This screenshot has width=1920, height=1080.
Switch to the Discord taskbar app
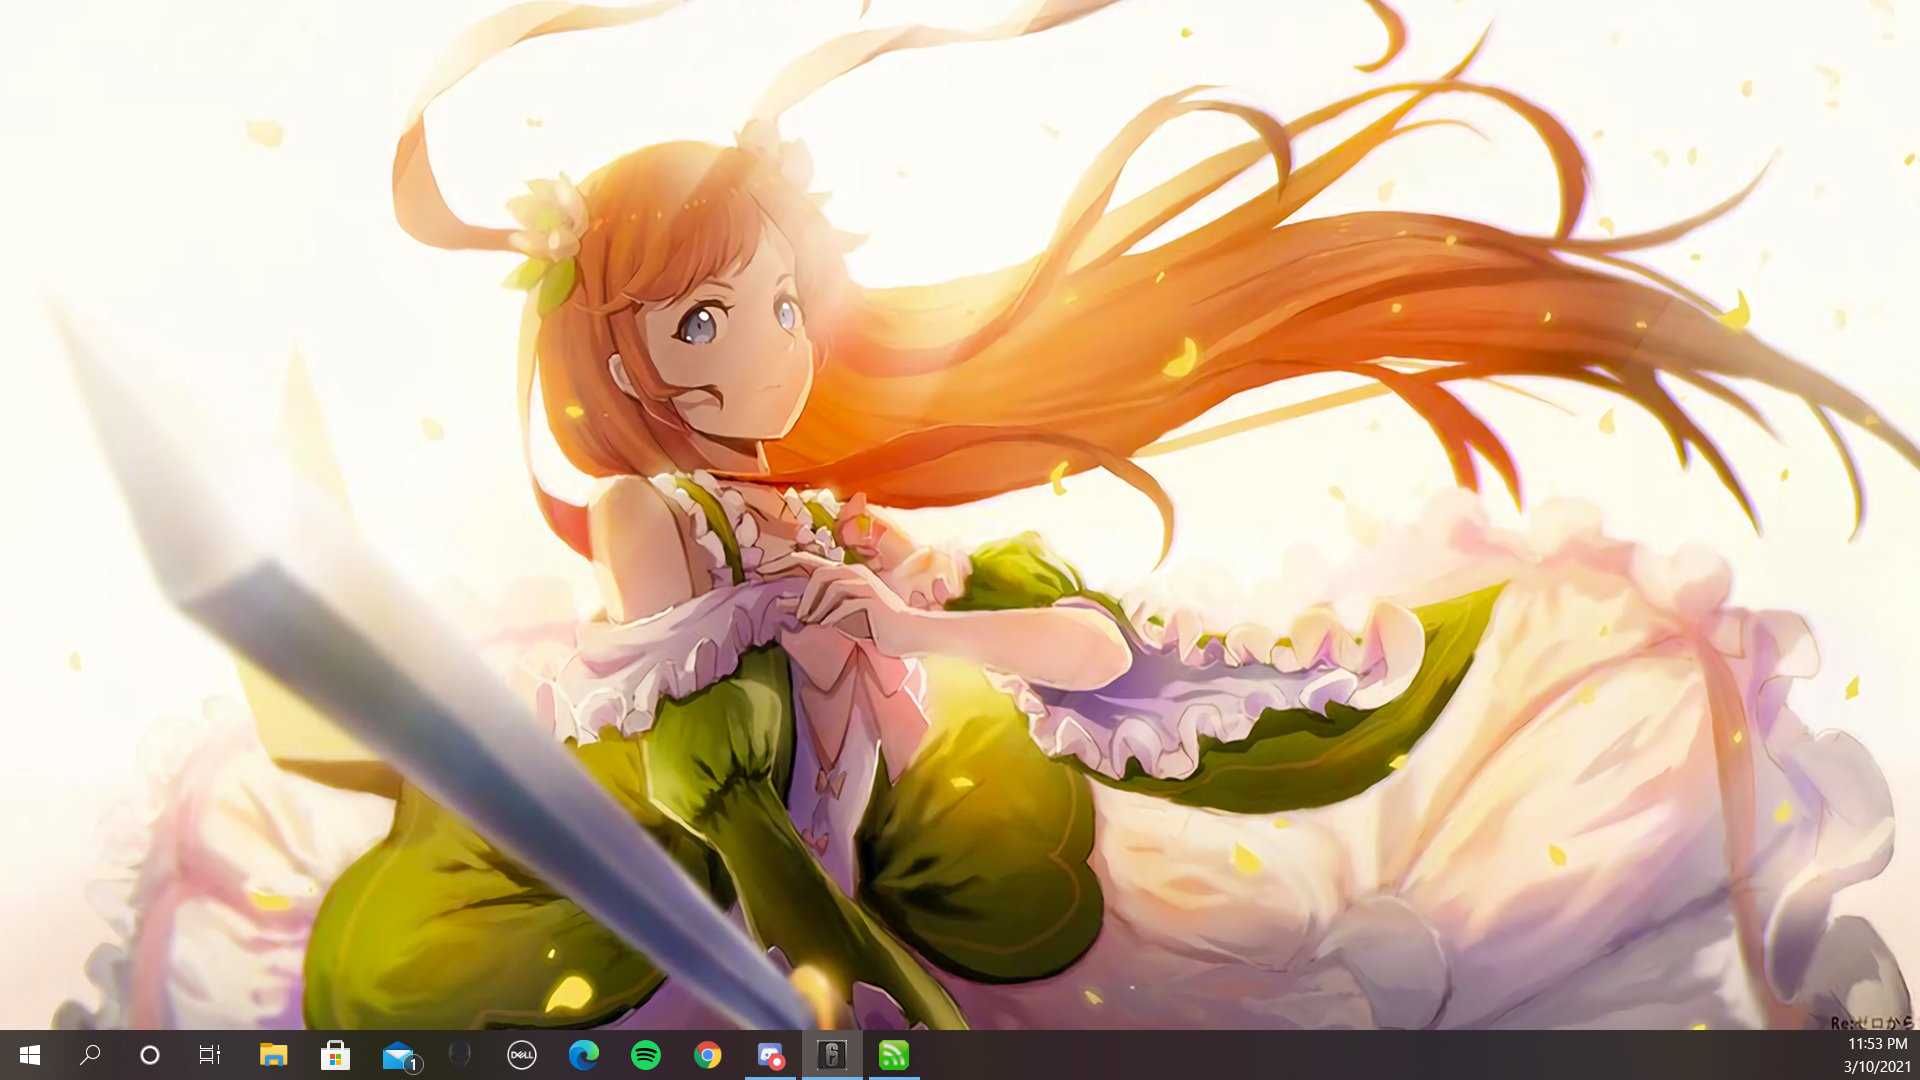coord(770,1055)
